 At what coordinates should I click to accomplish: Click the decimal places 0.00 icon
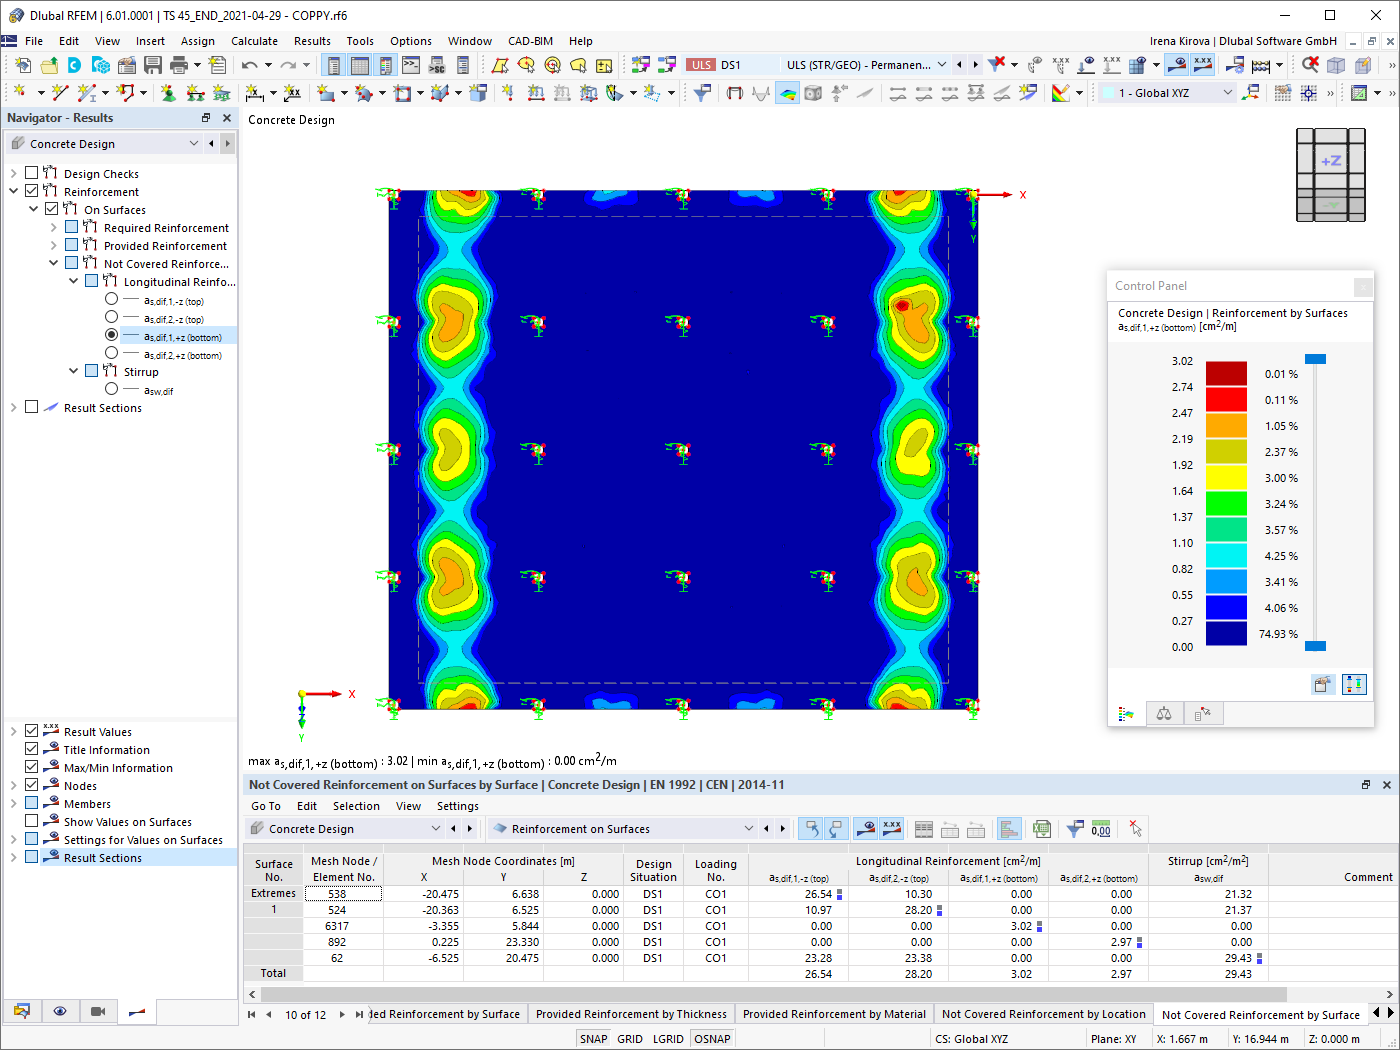pos(1101,829)
